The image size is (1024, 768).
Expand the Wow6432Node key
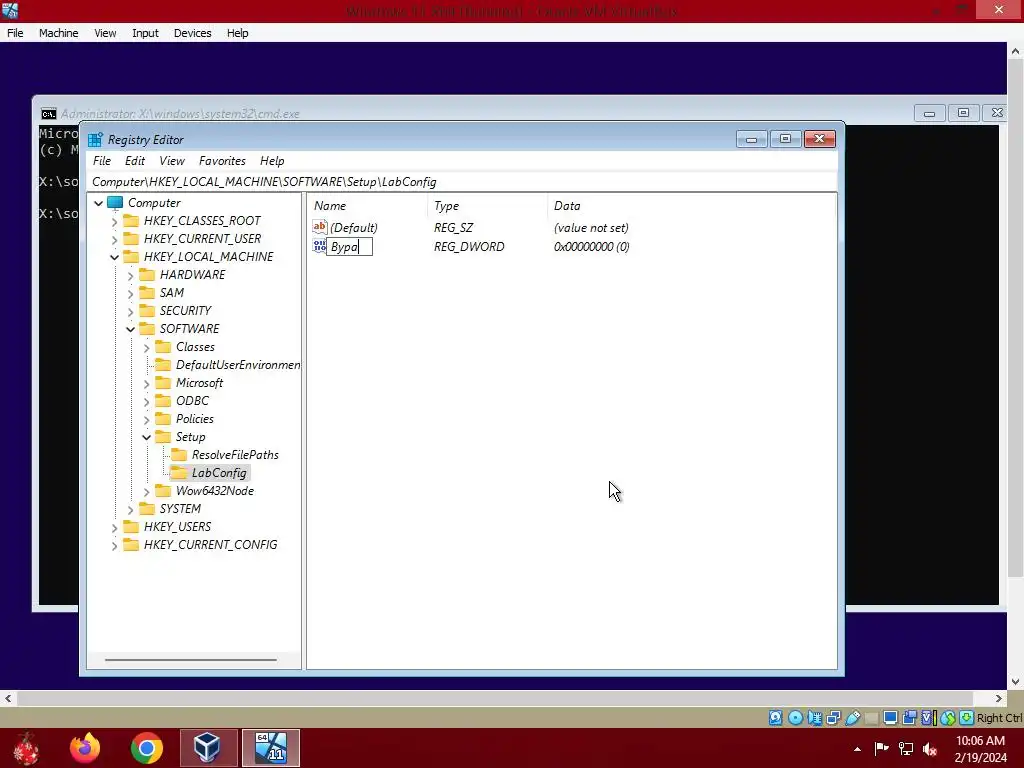(146, 491)
